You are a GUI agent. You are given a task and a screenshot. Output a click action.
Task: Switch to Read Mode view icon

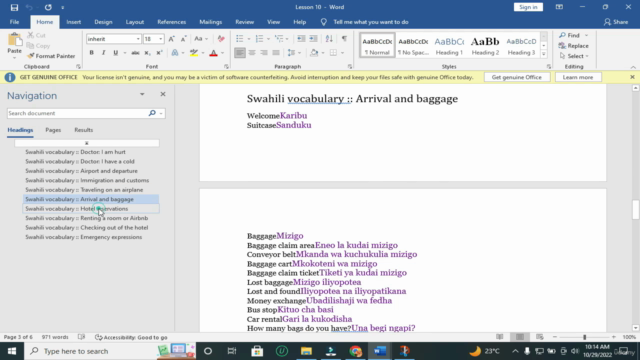pyautogui.click(x=500, y=337)
